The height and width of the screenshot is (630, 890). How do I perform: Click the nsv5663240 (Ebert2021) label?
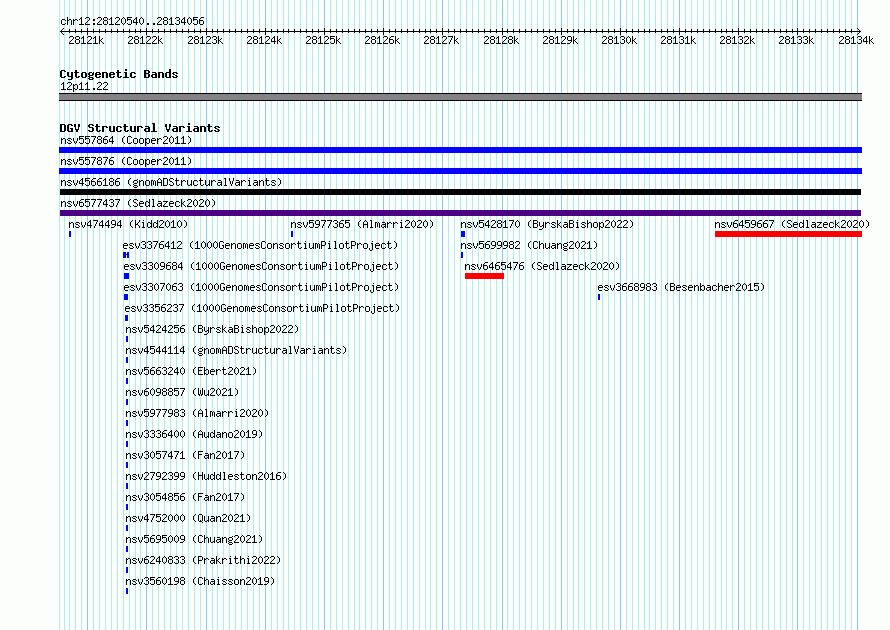pos(191,371)
